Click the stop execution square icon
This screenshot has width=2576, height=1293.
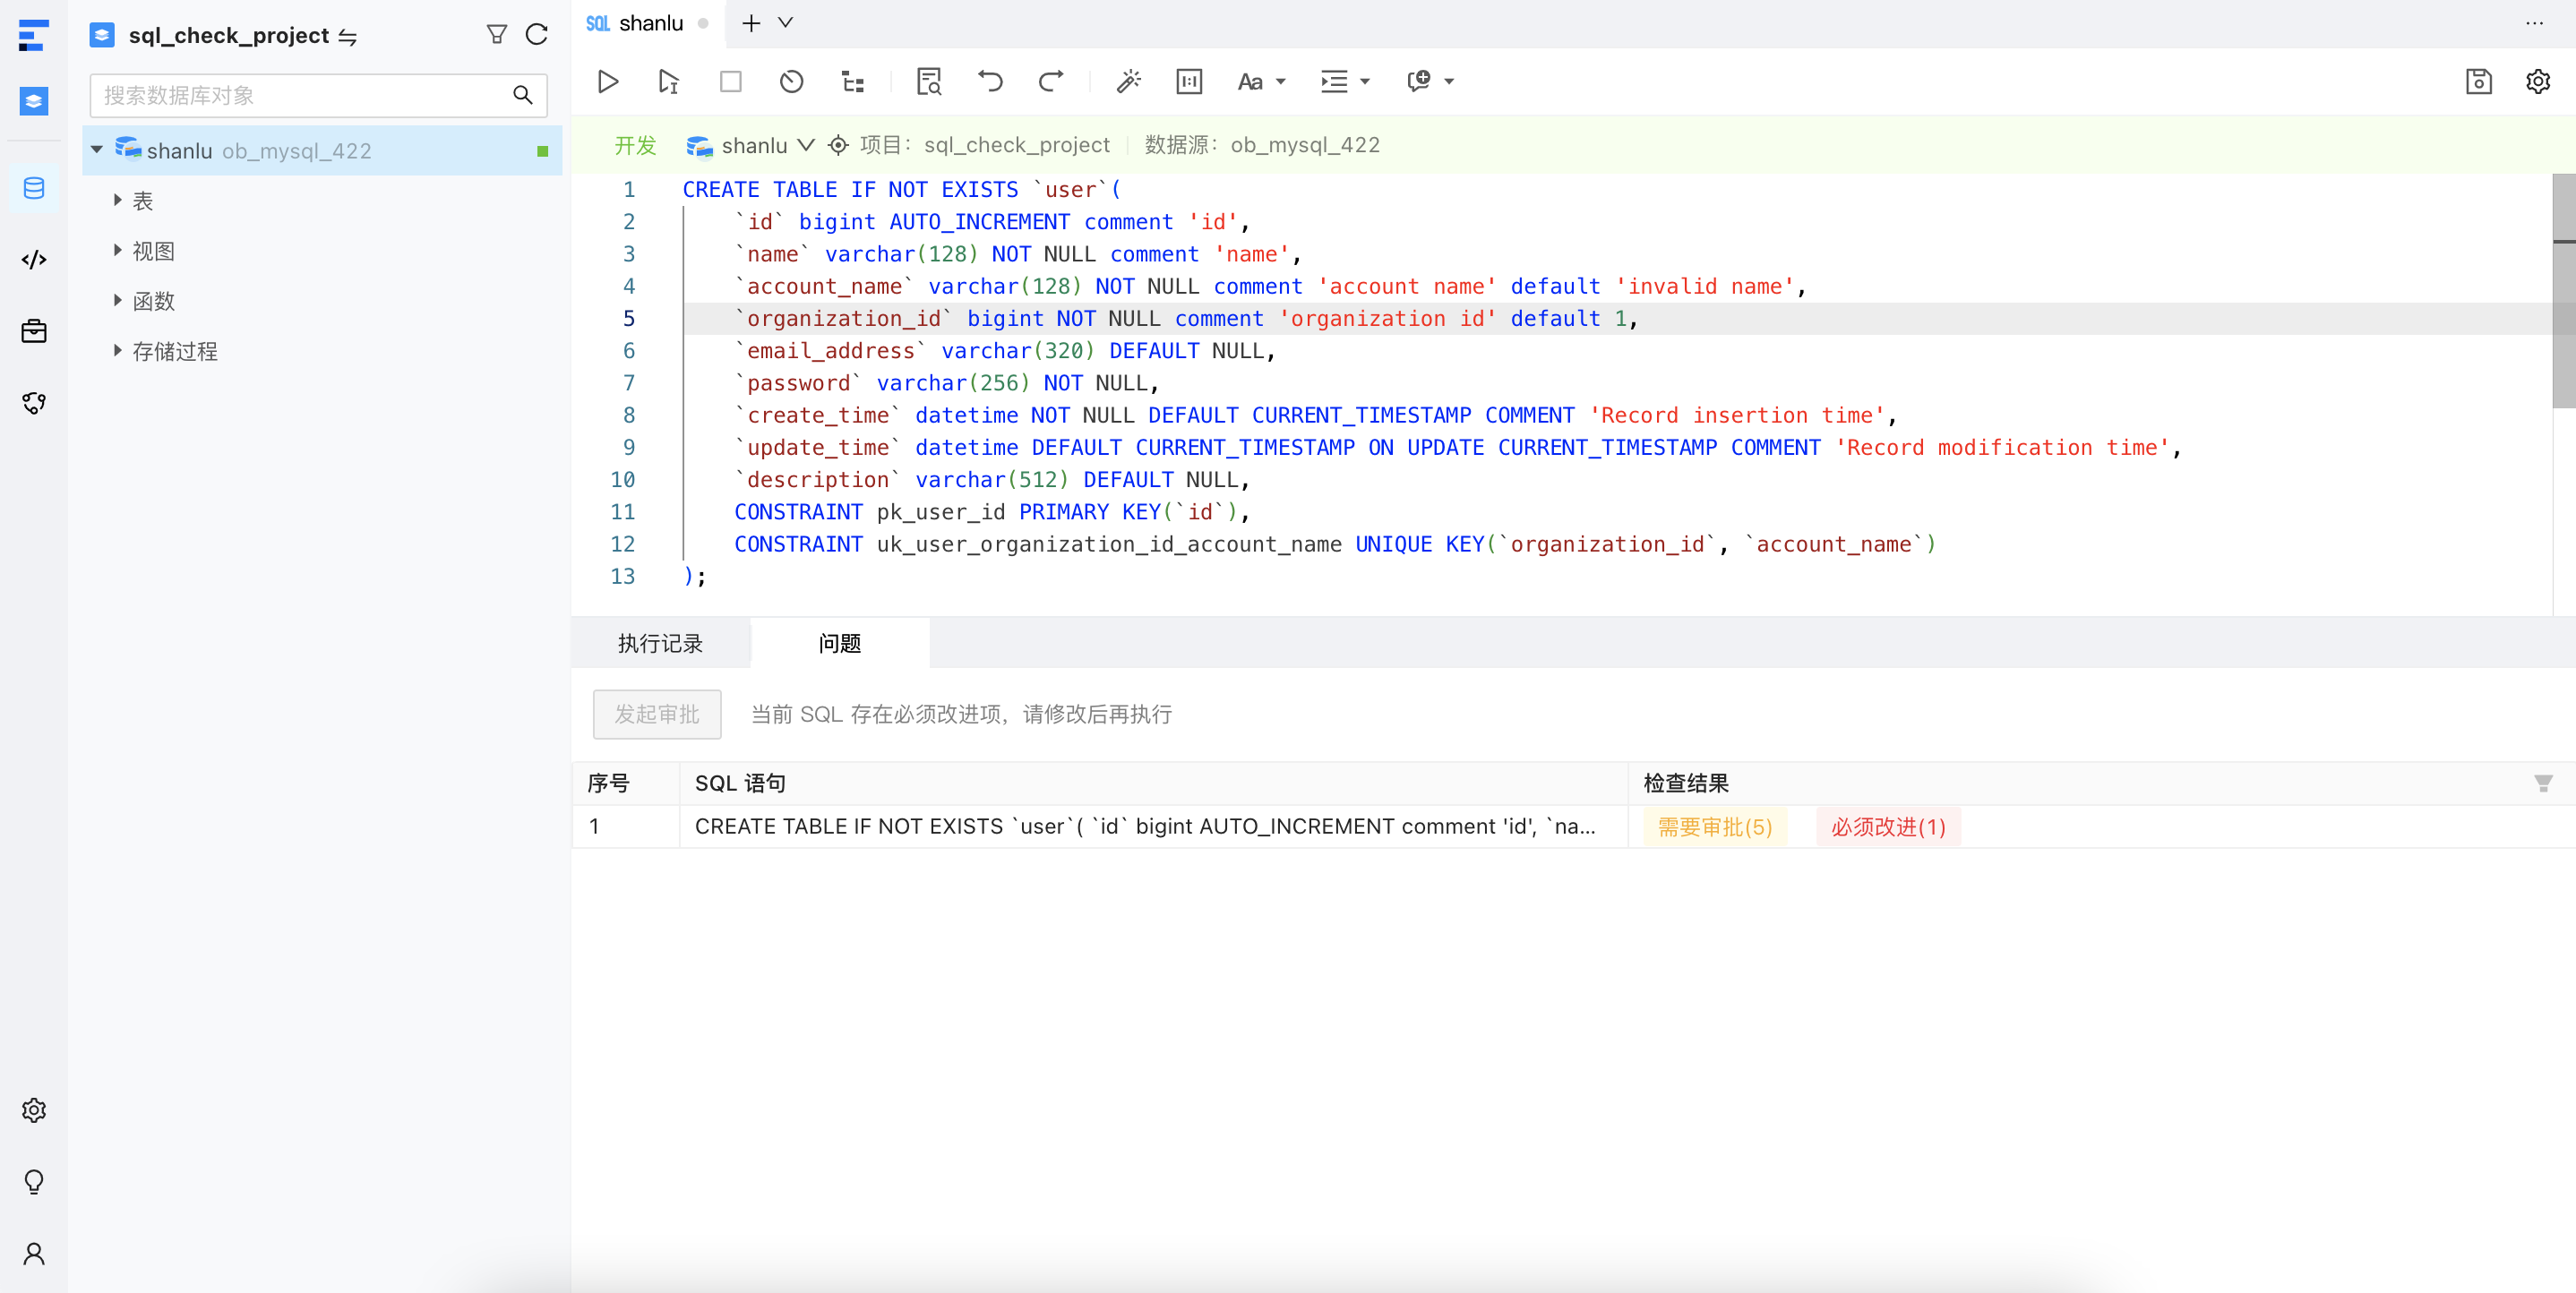pyautogui.click(x=731, y=81)
